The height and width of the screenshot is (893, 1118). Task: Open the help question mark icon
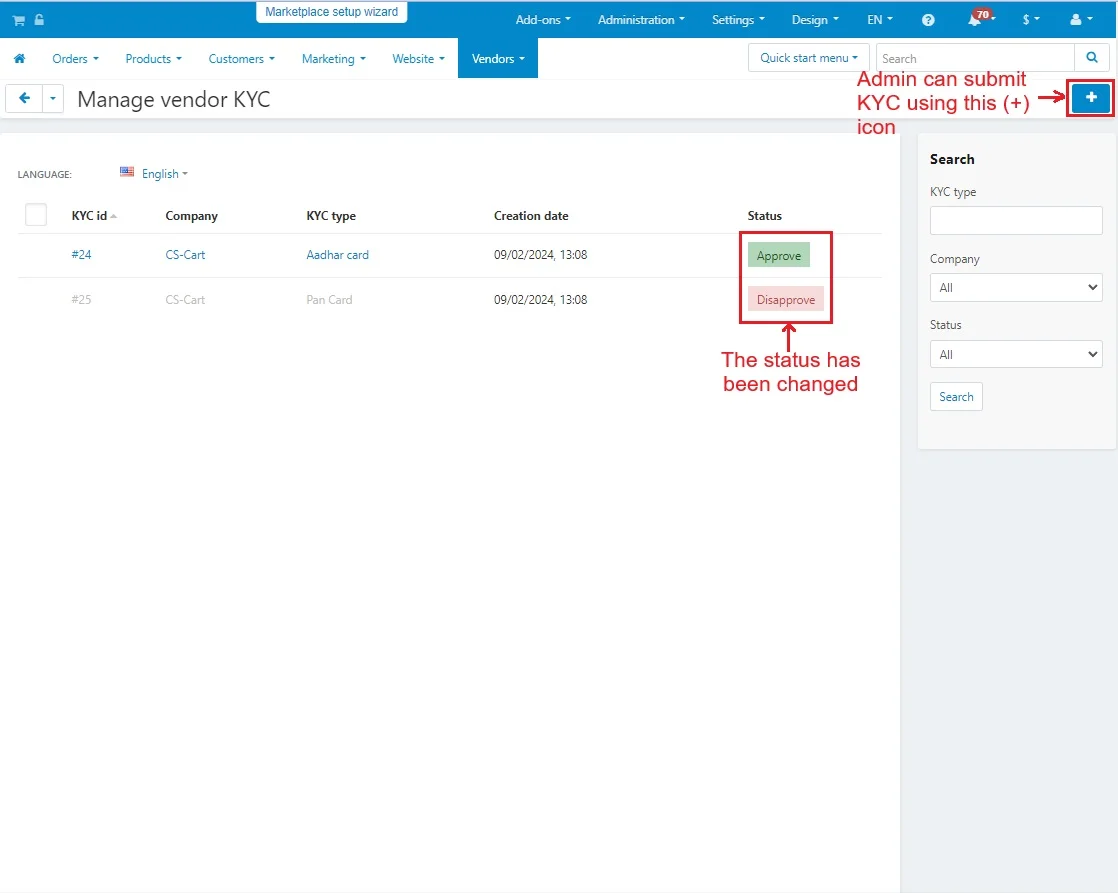928,20
